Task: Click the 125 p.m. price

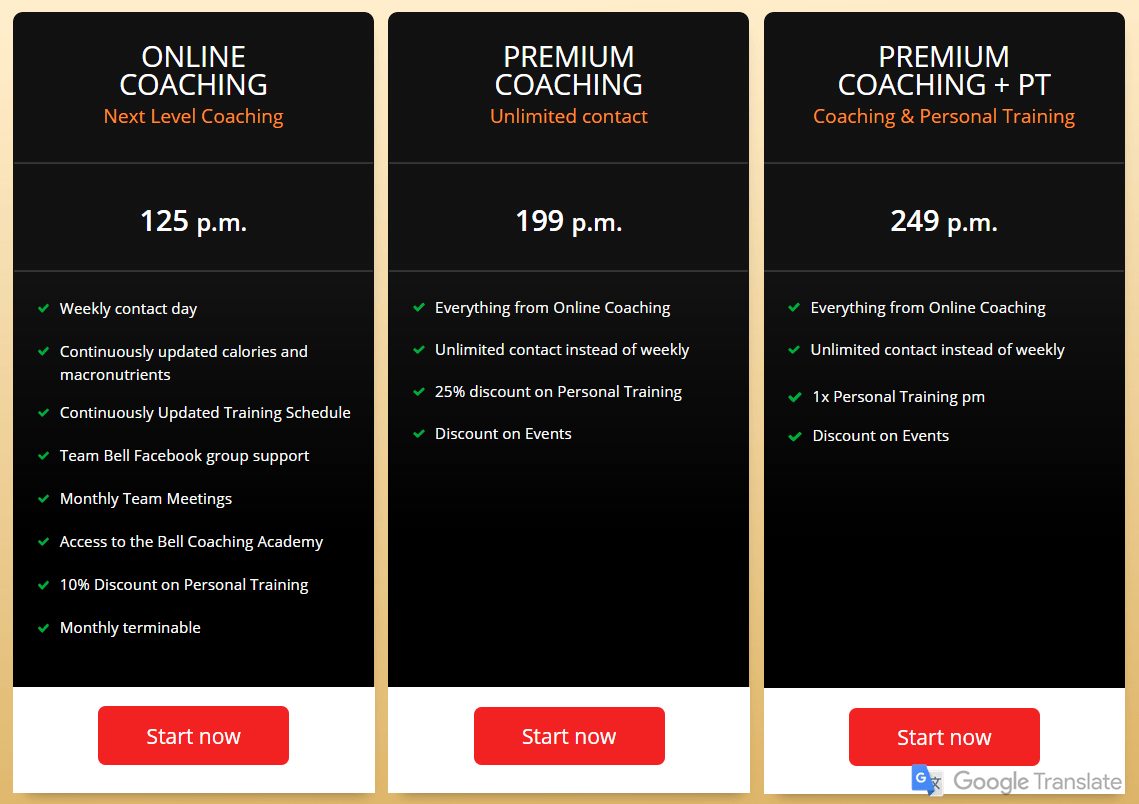Action: 193,220
